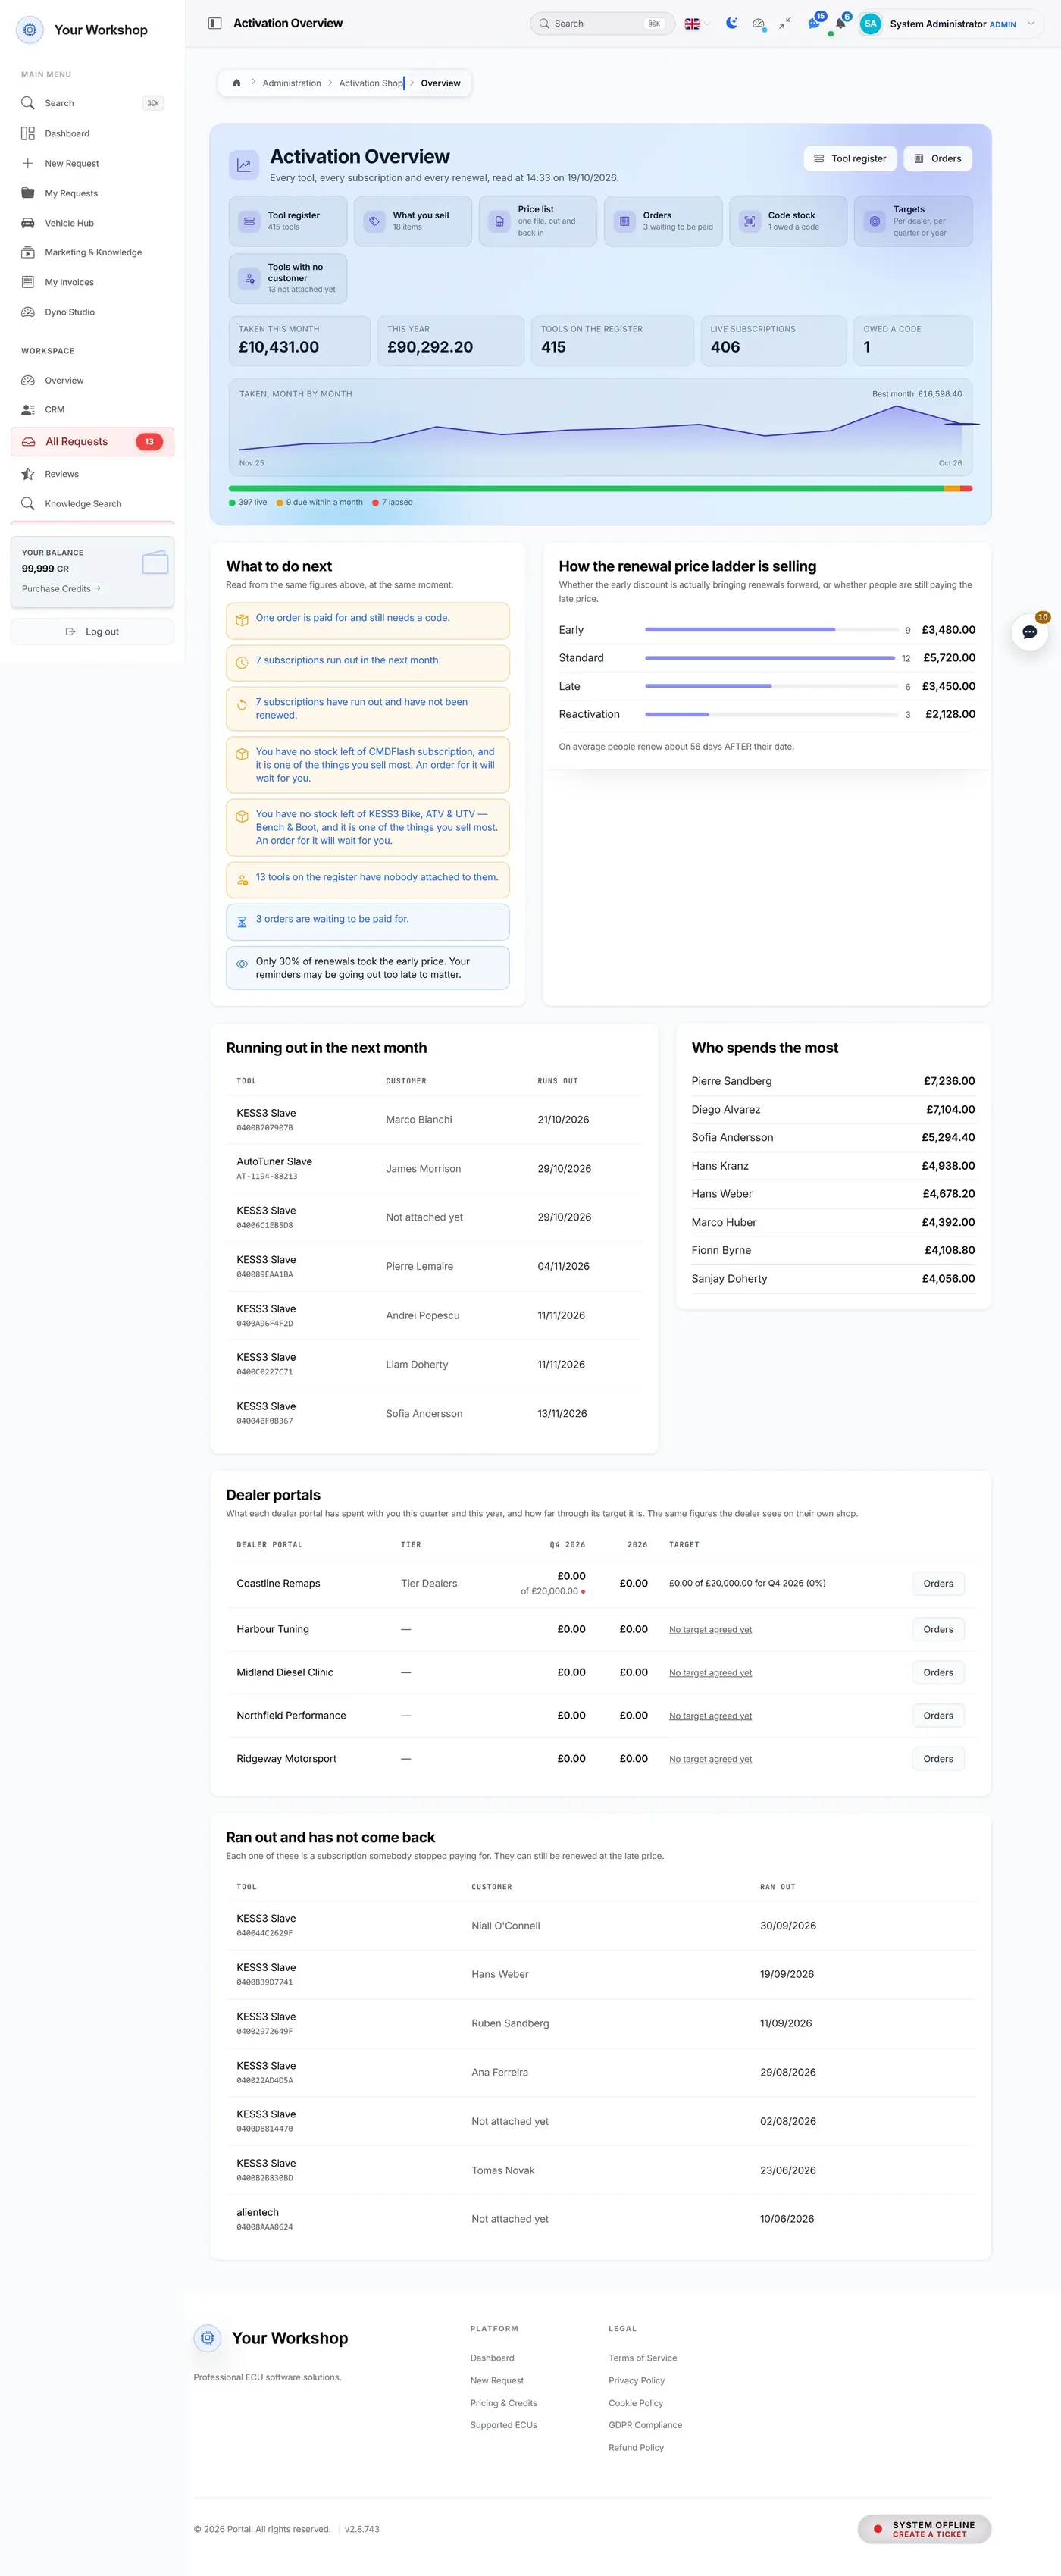Select All Requests in workspace menu
The image size is (1061, 2576).
click(92, 441)
